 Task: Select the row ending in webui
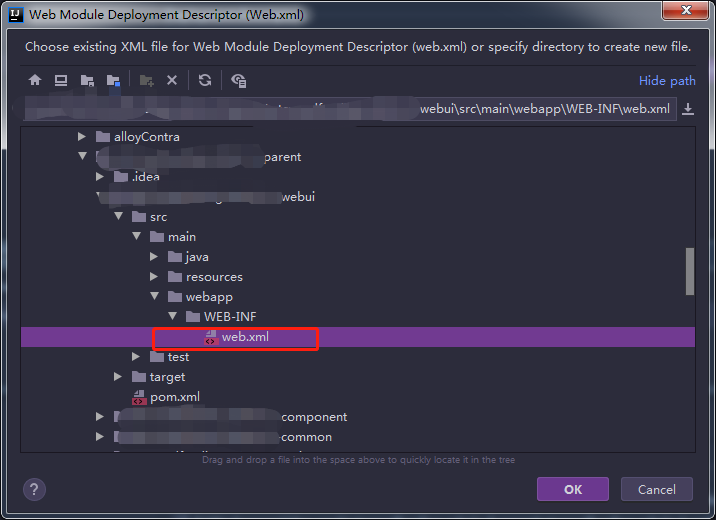[x=358, y=197]
